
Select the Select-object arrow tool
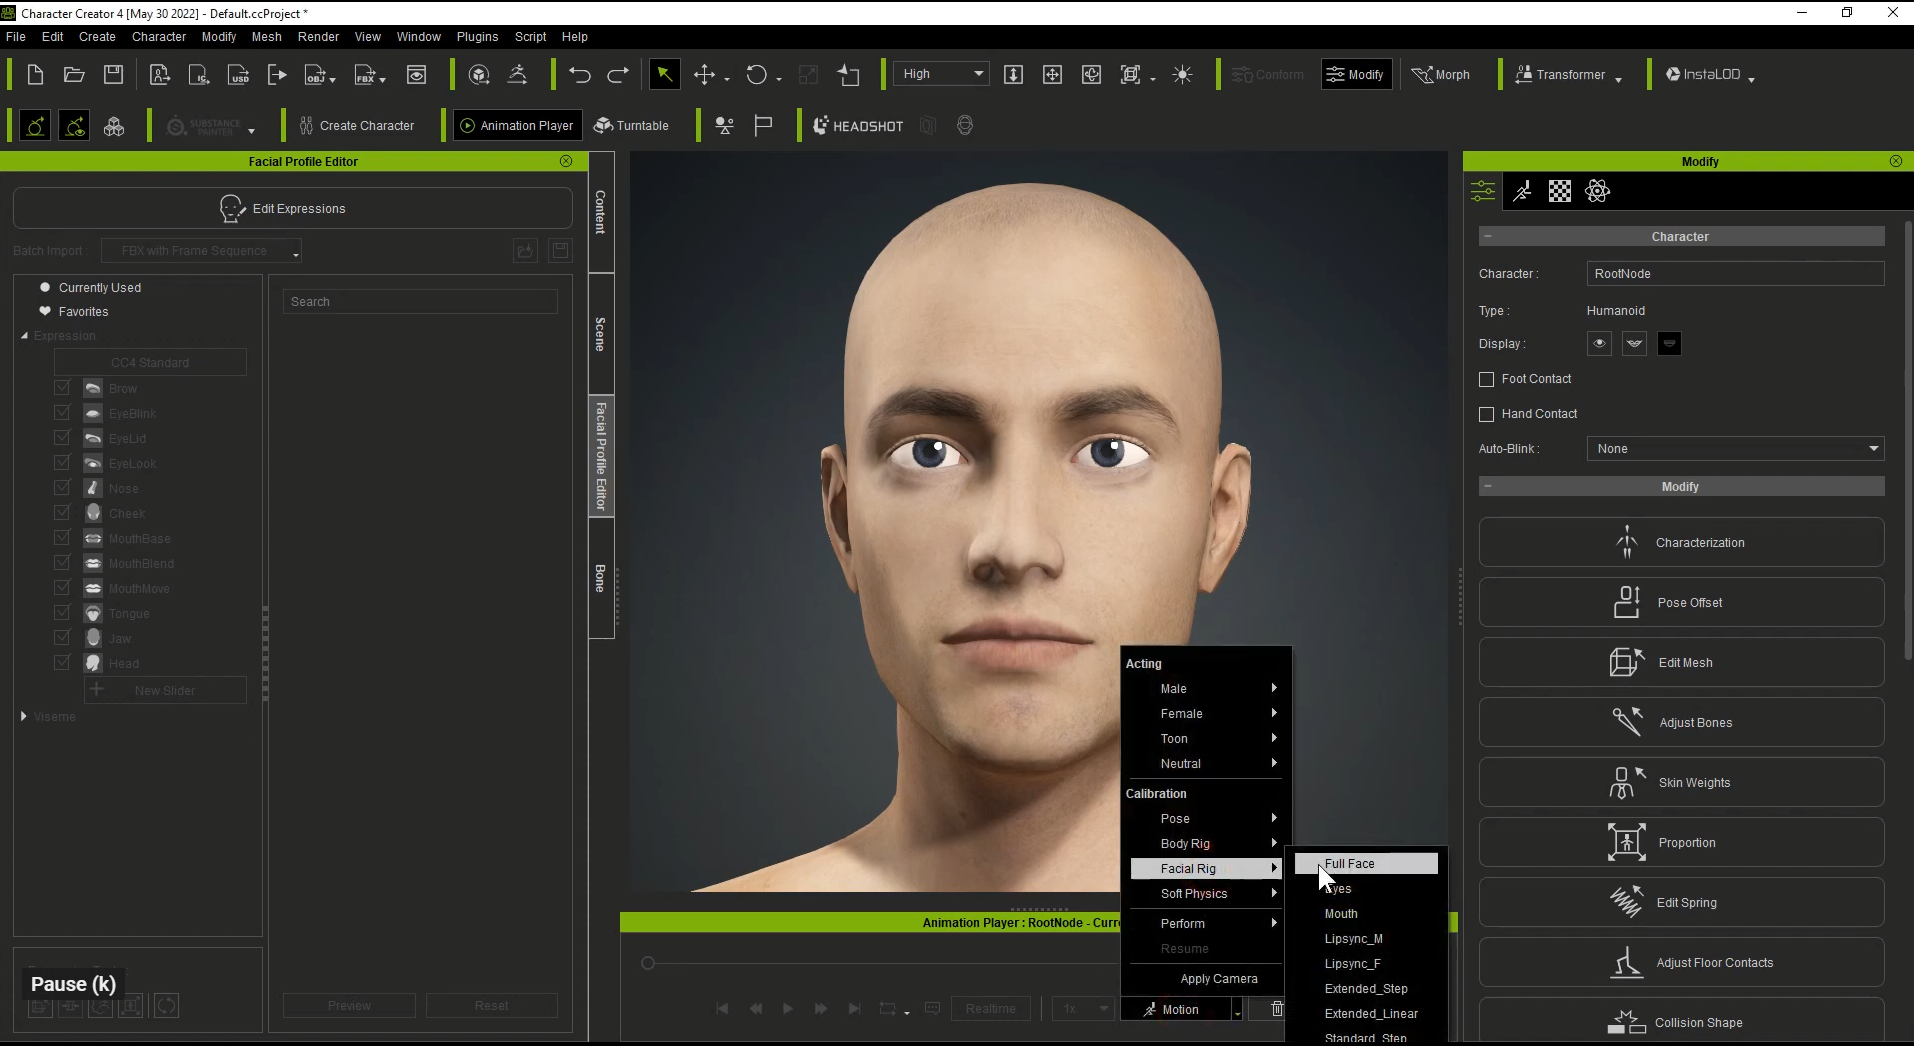(664, 75)
